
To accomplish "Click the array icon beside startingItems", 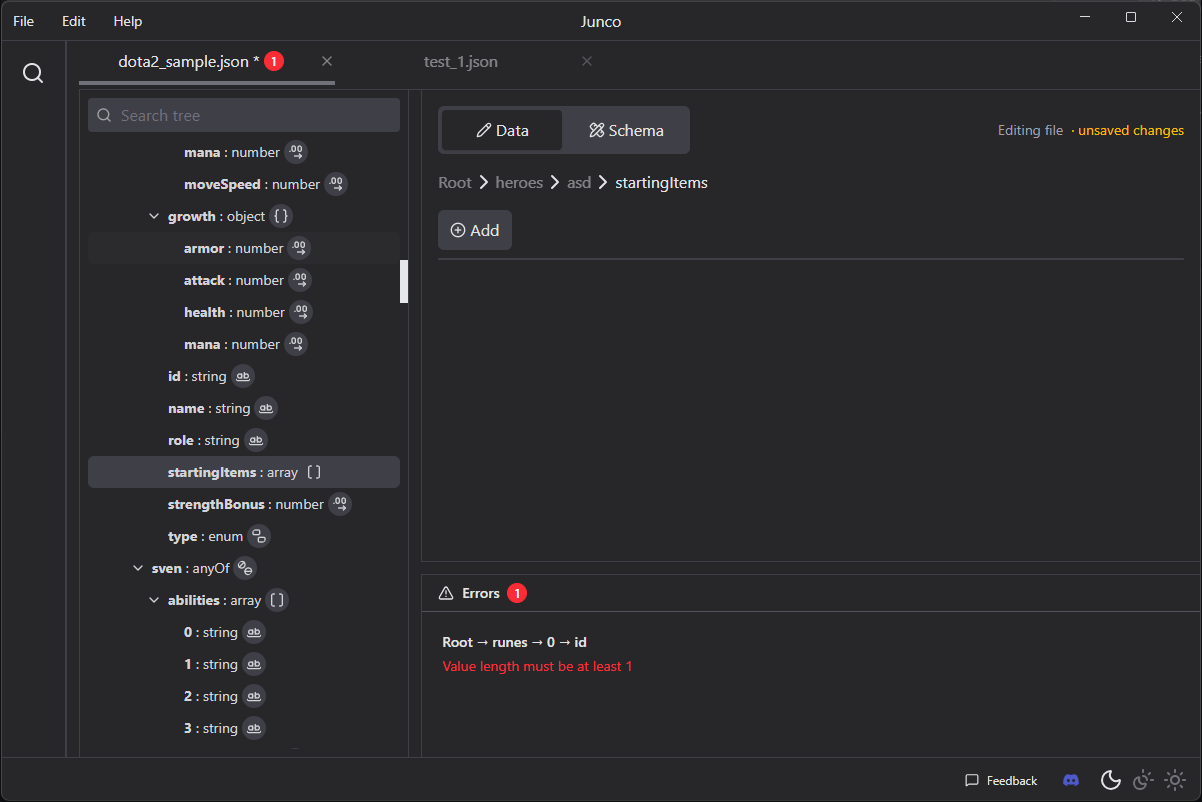I will click(314, 472).
